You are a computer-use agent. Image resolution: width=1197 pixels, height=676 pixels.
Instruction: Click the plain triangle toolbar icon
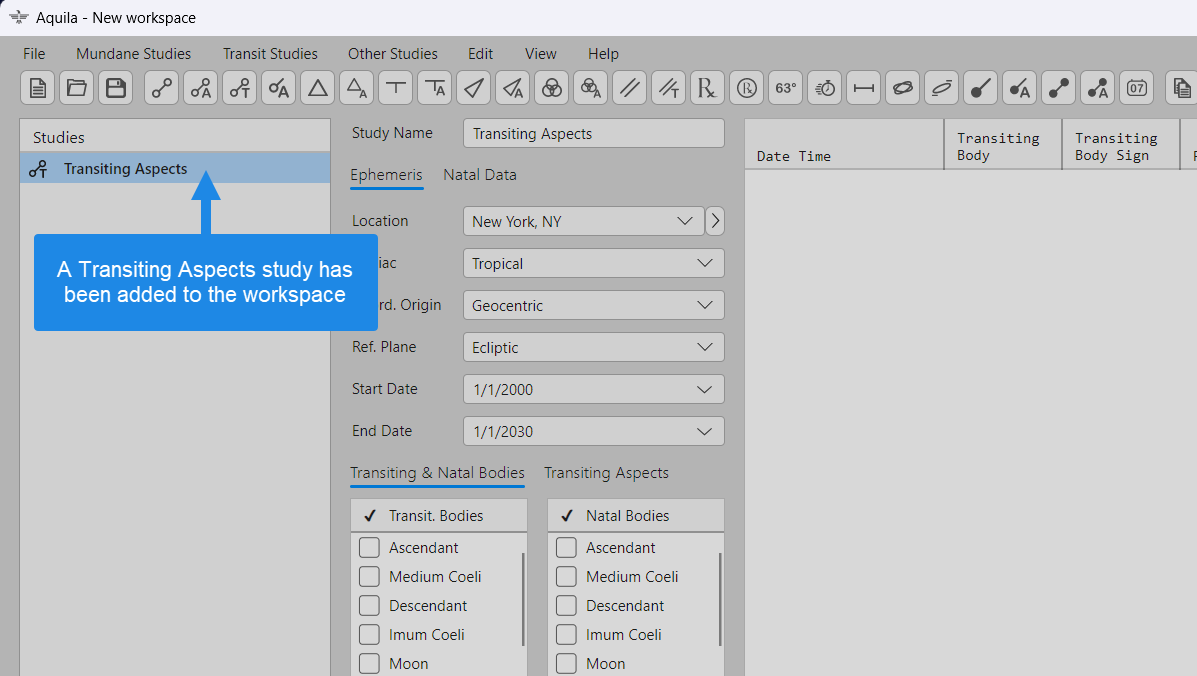pyautogui.click(x=318, y=88)
